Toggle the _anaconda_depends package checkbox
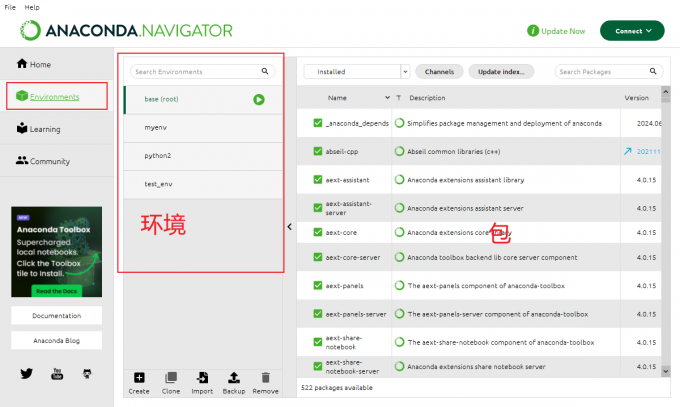Viewport: 680px width, 407px height. (318, 123)
